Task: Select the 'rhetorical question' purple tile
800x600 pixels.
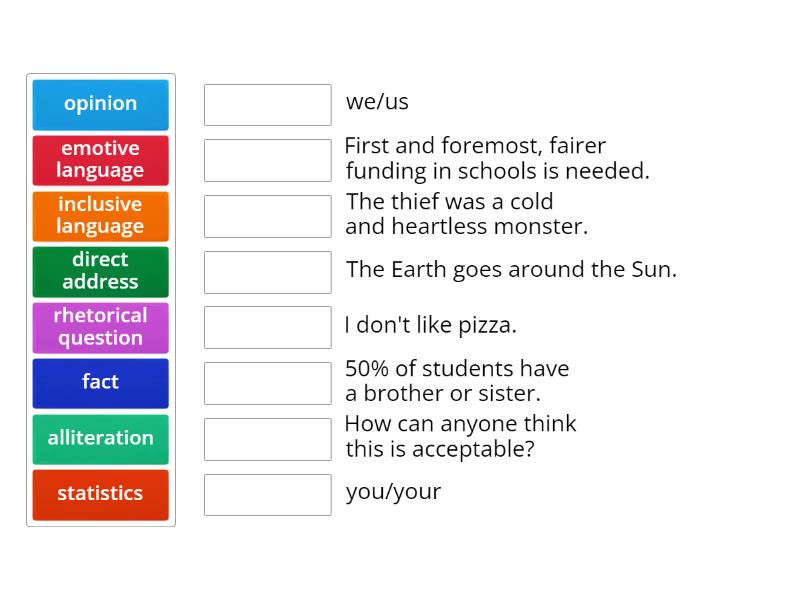Action: [x=100, y=327]
